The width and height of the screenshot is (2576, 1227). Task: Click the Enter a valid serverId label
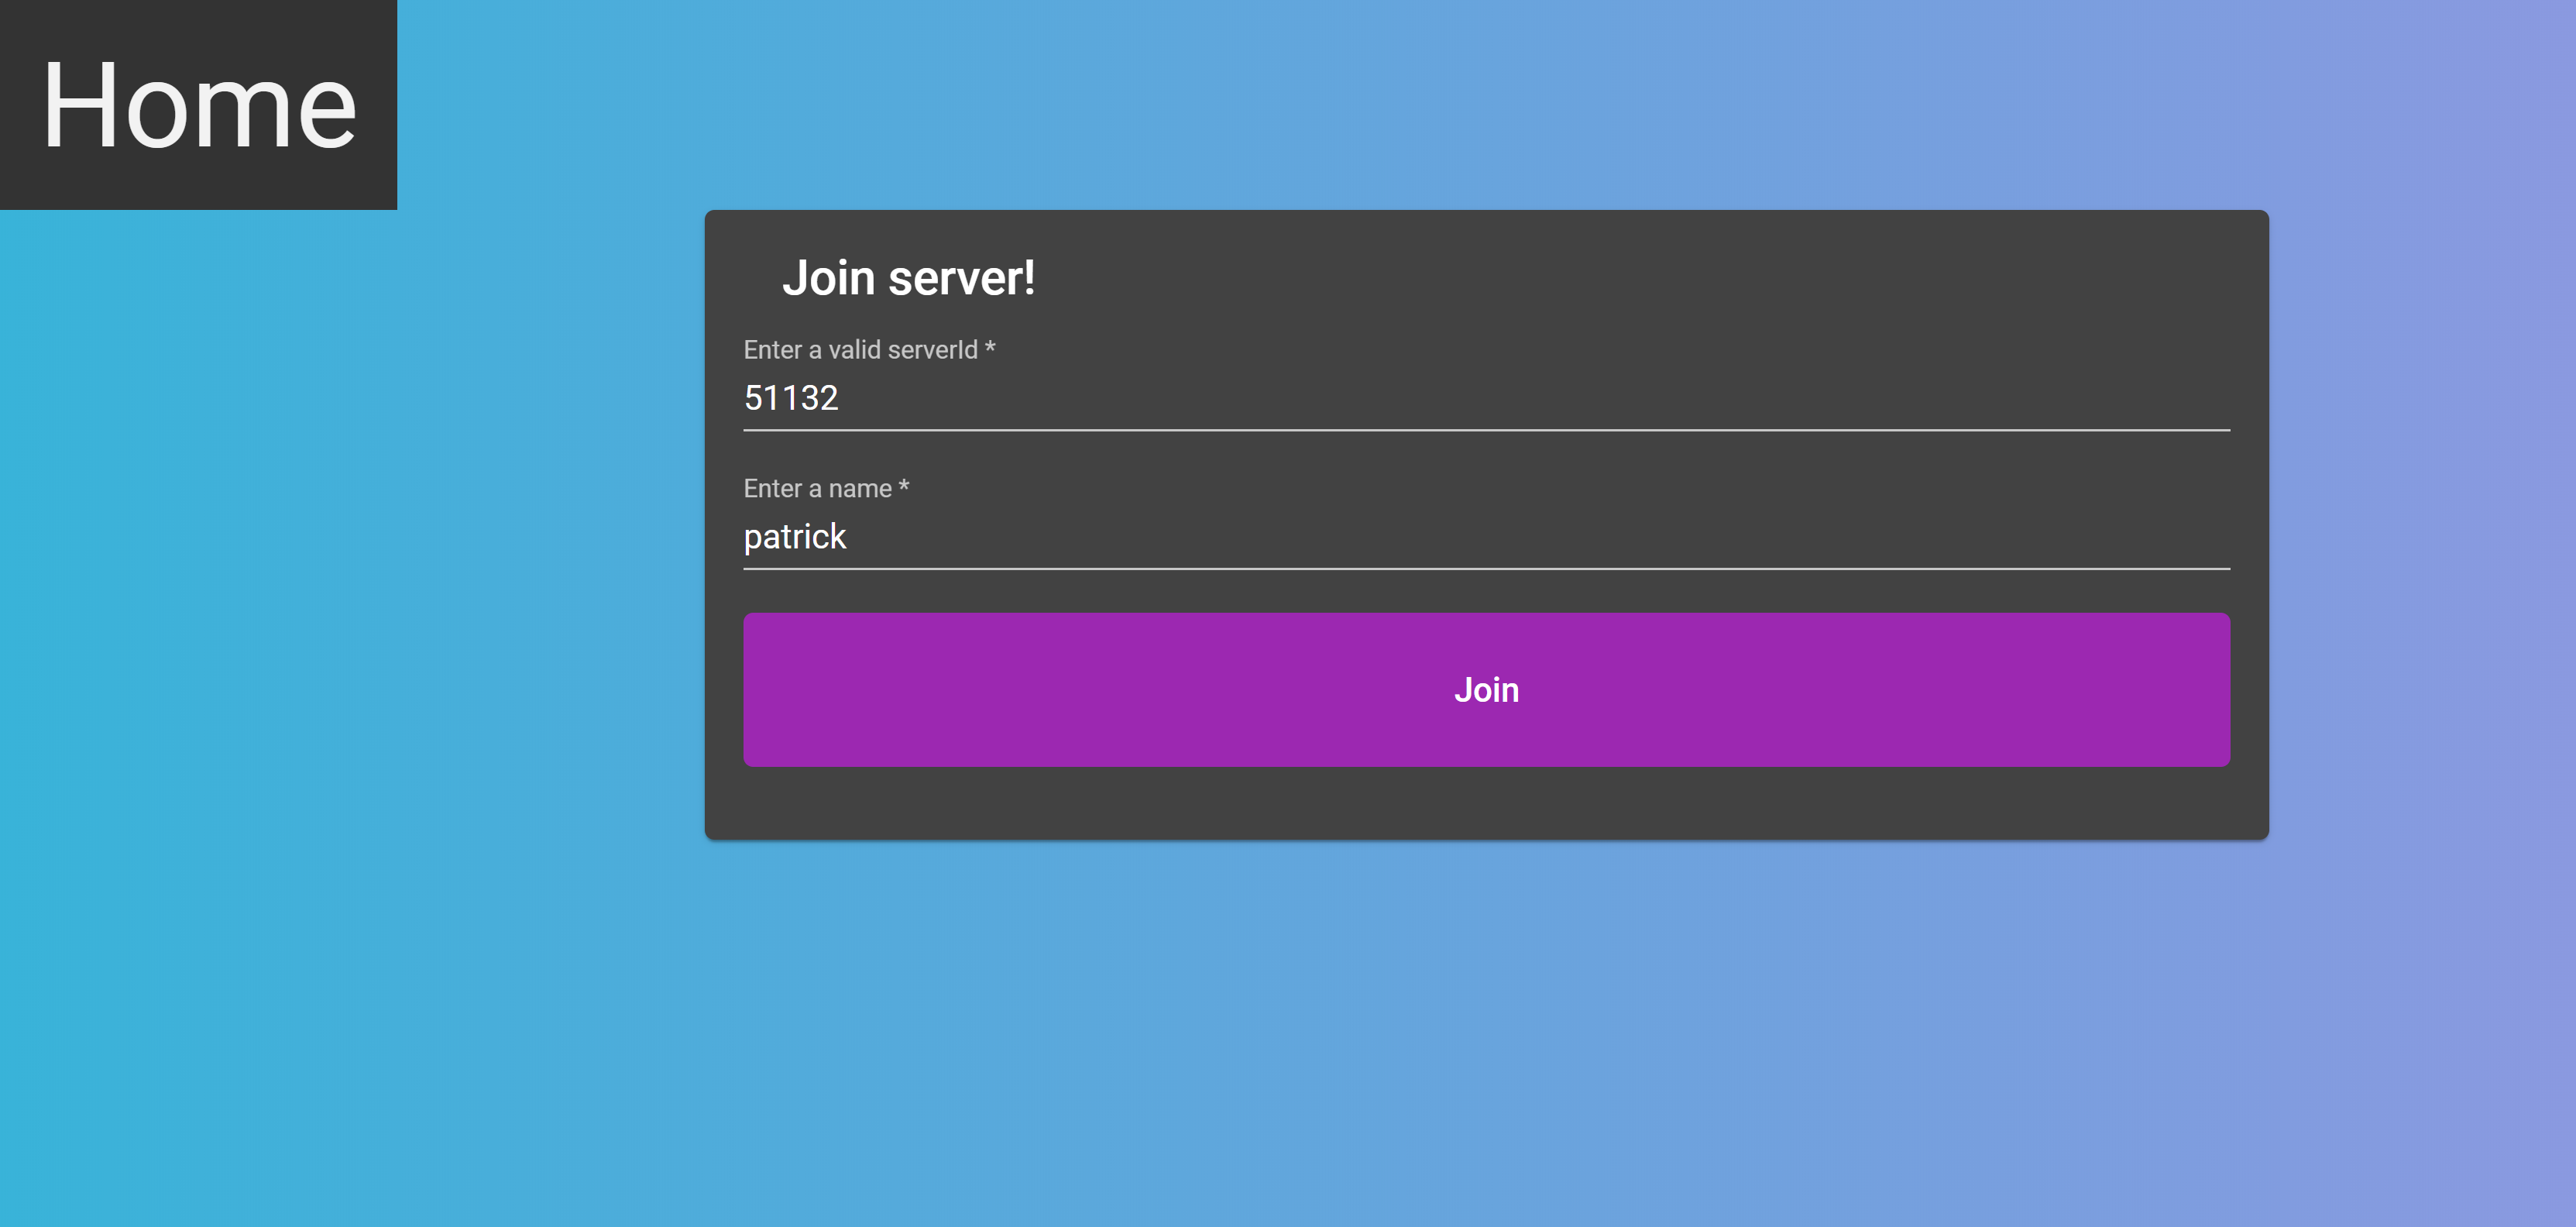click(x=860, y=350)
